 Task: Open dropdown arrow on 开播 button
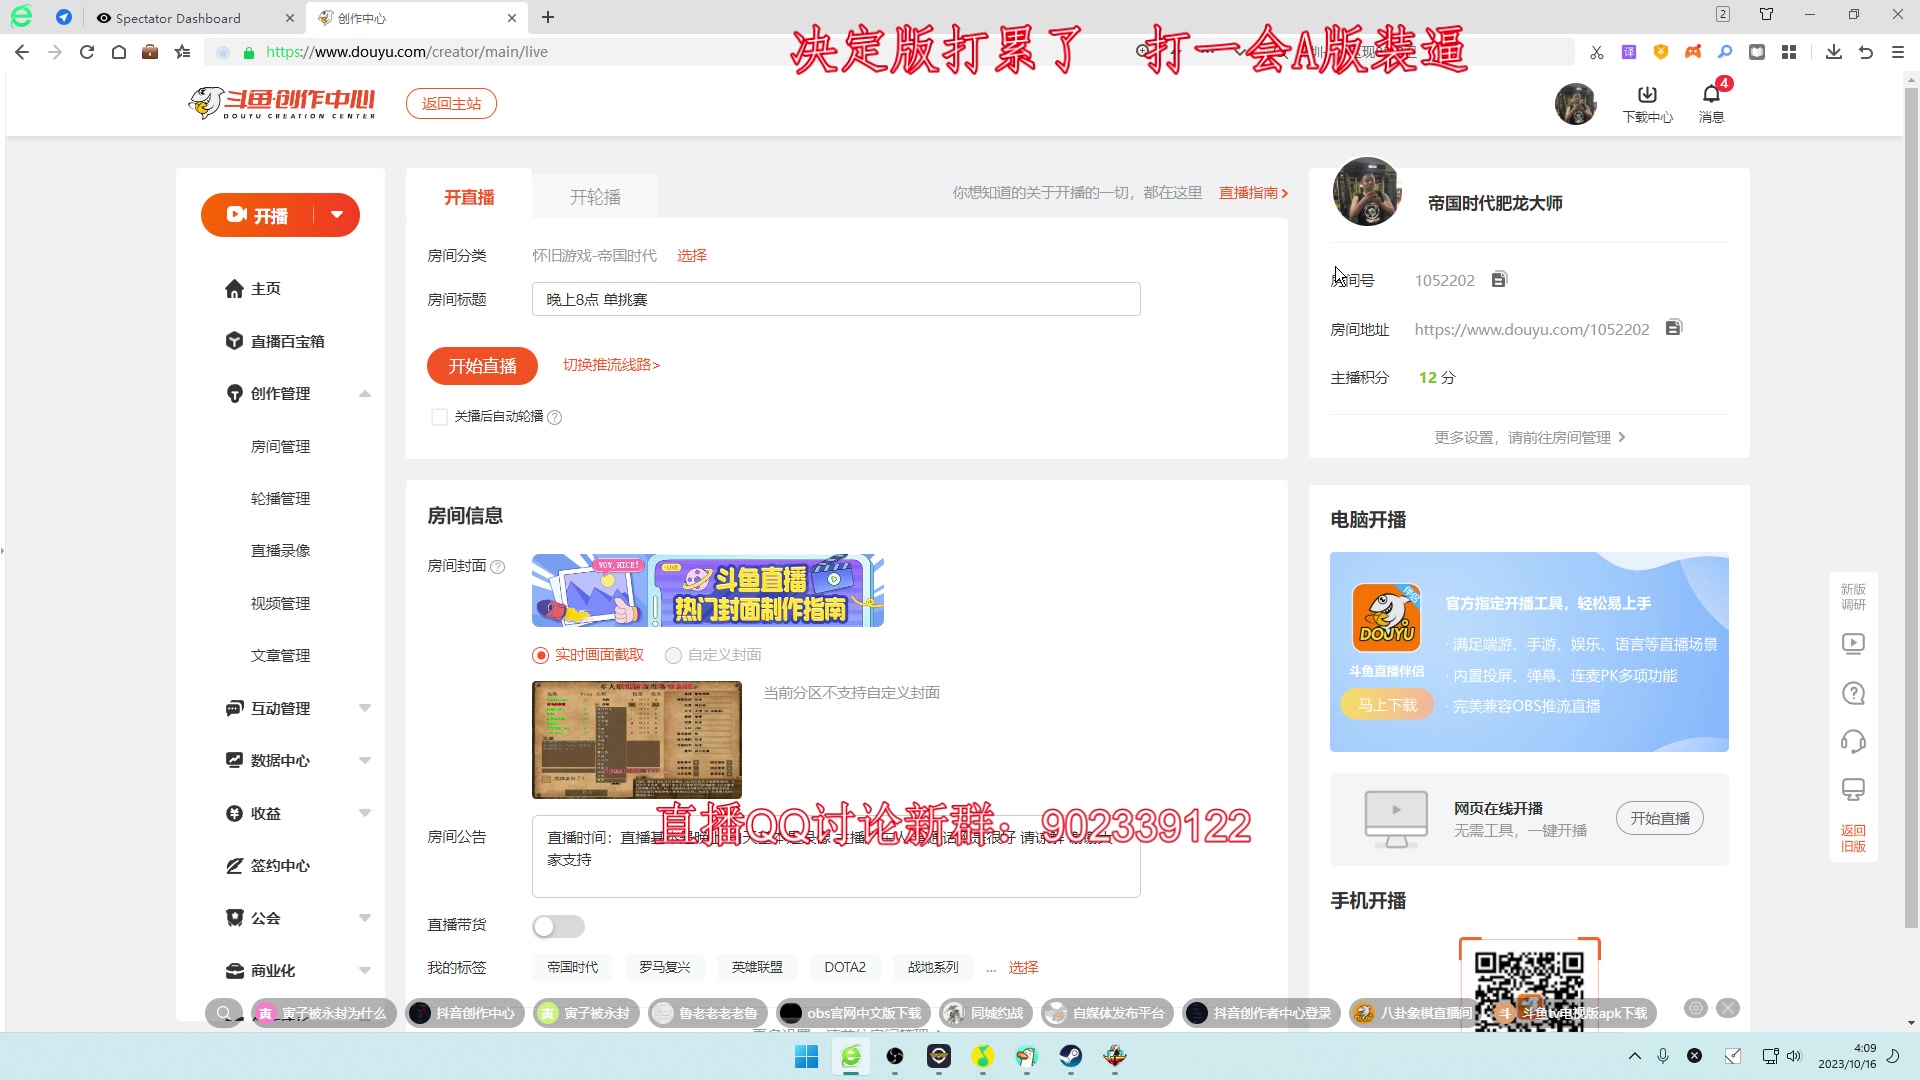pyautogui.click(x=337, y=215)
